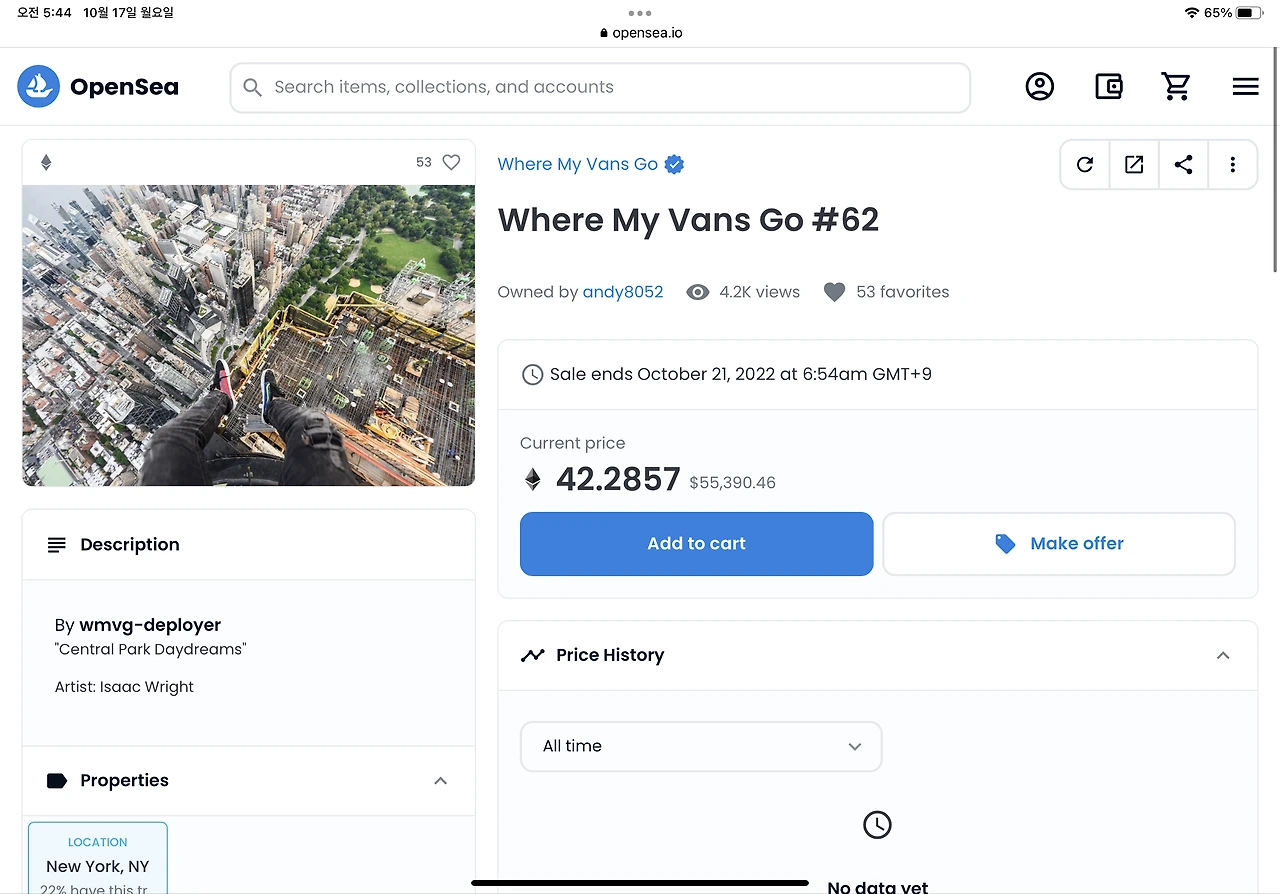1280x894 pixels.
Task: Click the 53 favorites heart icon
Action: pos(834,292)
